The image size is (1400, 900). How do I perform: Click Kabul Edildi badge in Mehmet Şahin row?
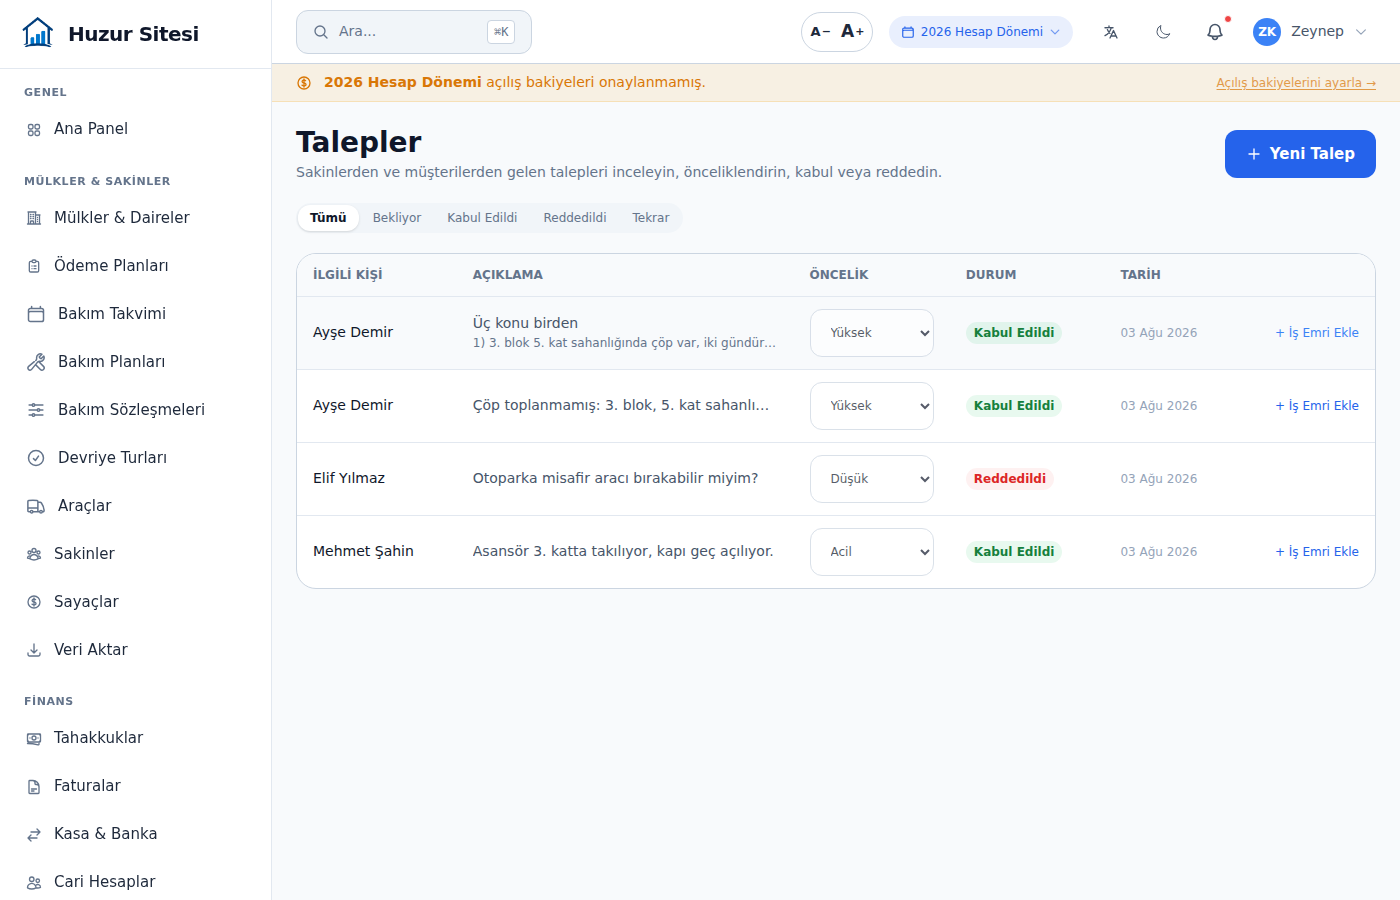click(1014, 552)
